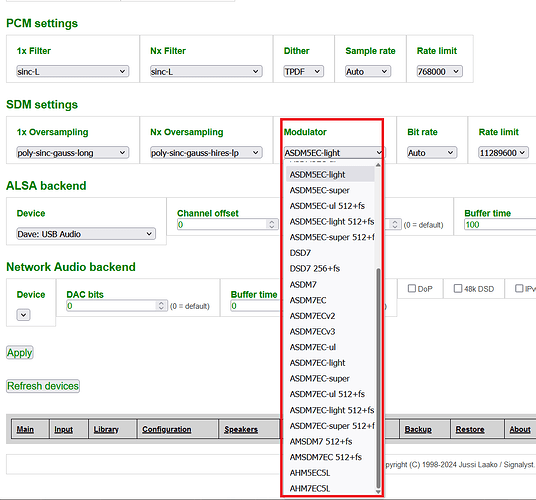
Task: Click the Channel offset stepper arrows
Action: (272, 224)
